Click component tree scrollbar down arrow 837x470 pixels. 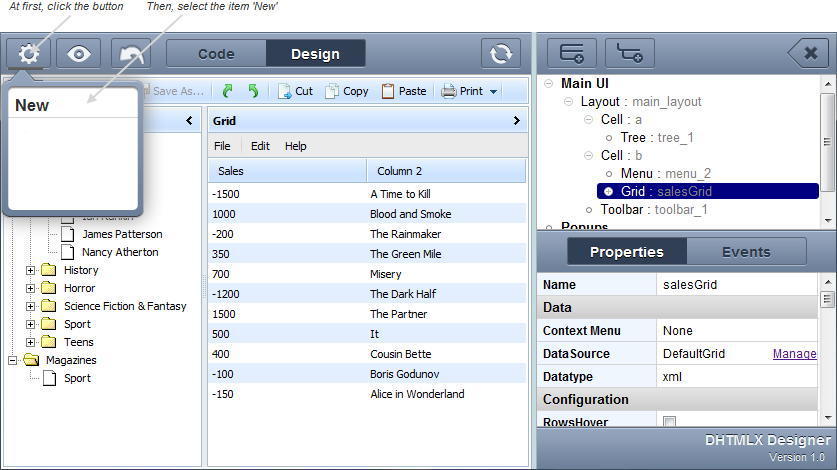pos(827,221)
